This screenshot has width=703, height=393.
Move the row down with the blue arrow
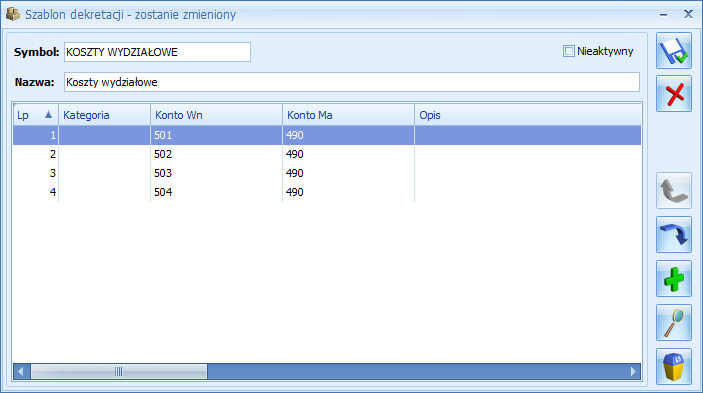click(x=673, y=234)
